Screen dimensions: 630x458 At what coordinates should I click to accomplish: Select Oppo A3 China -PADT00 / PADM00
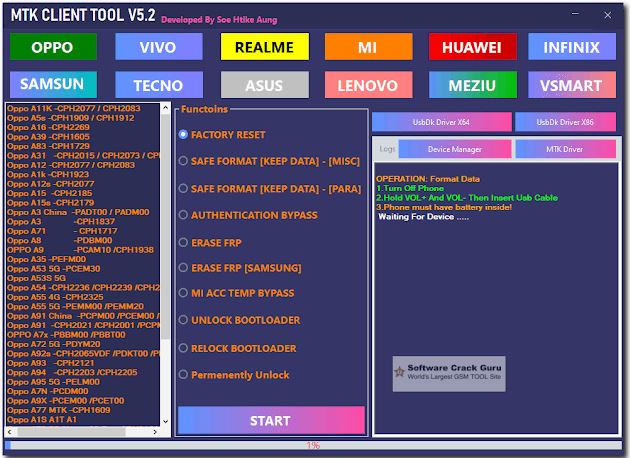78,212
